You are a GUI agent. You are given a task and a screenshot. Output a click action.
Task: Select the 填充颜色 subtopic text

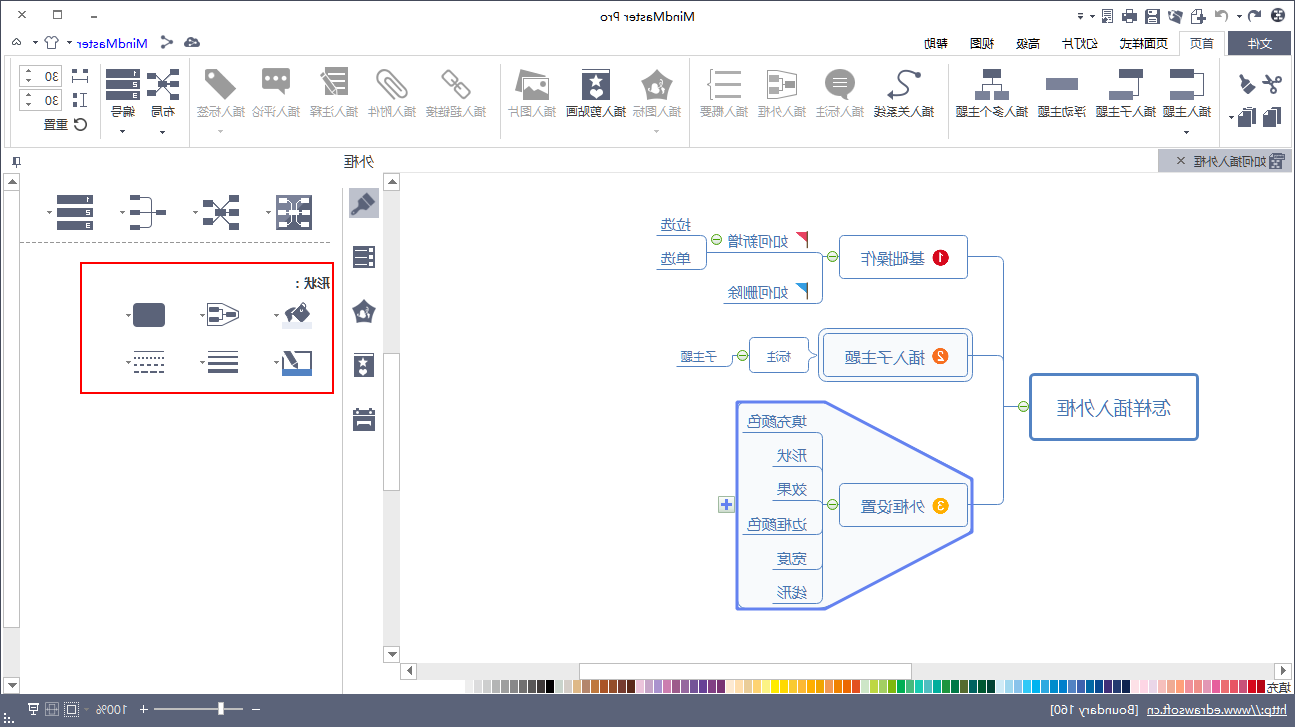tap(776, 422)
